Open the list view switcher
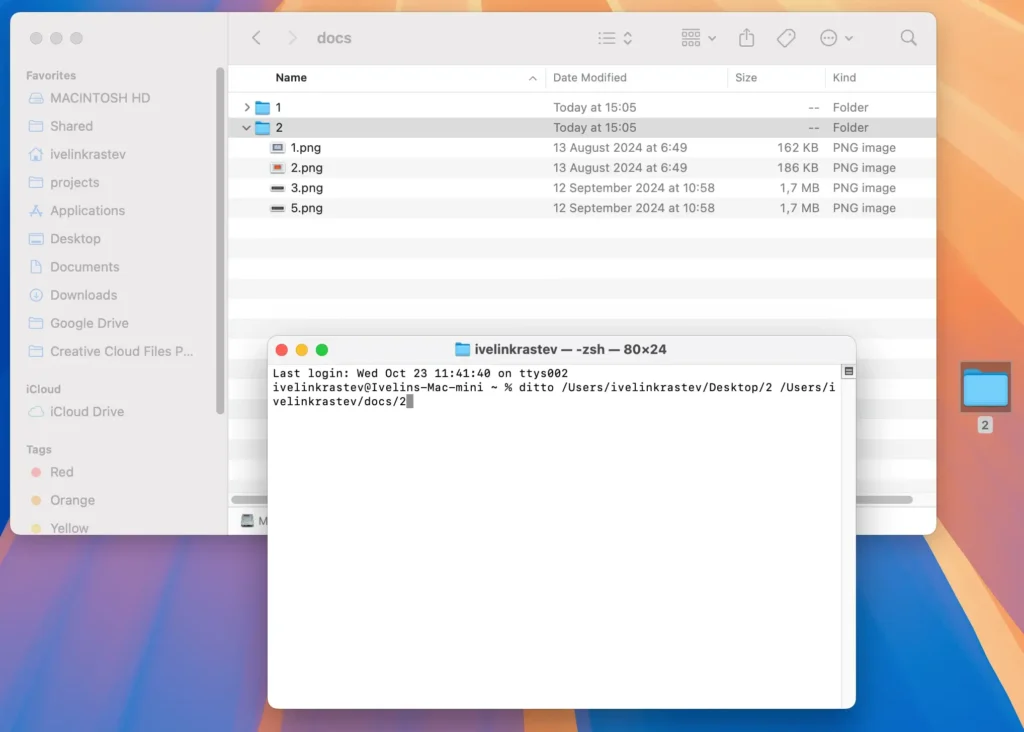Screen dimensions: 1024x732 tap(615, 38)
